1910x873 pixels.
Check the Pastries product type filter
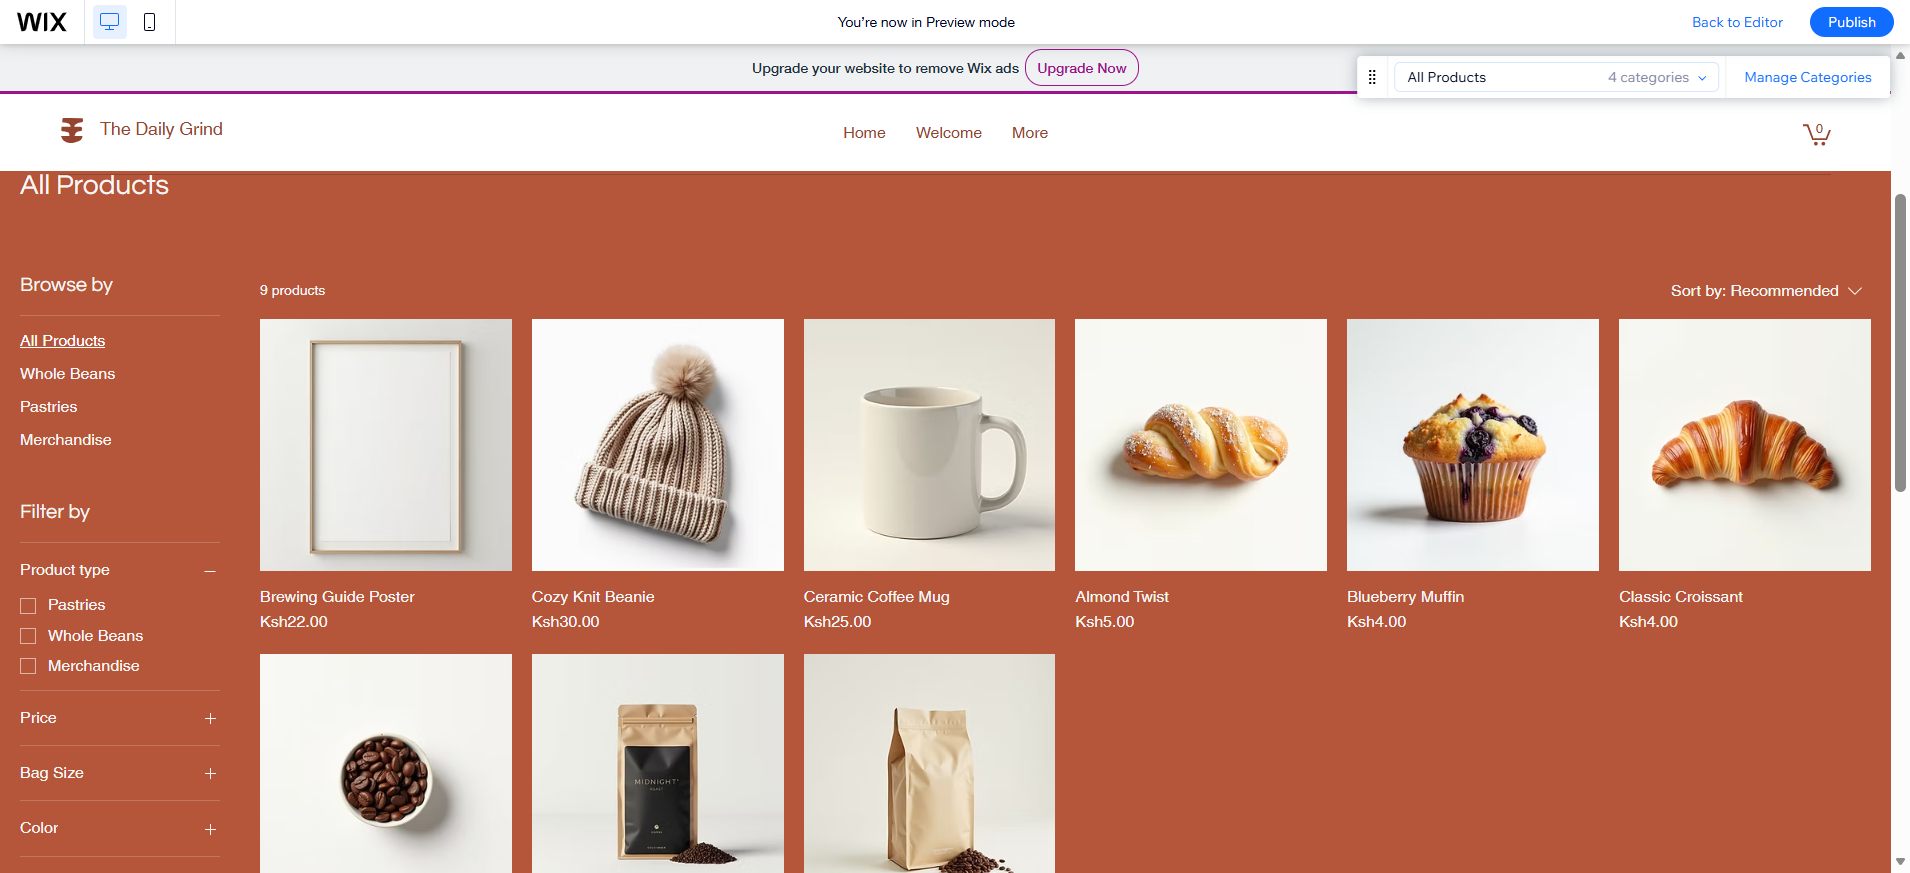(x=28, y=606)
